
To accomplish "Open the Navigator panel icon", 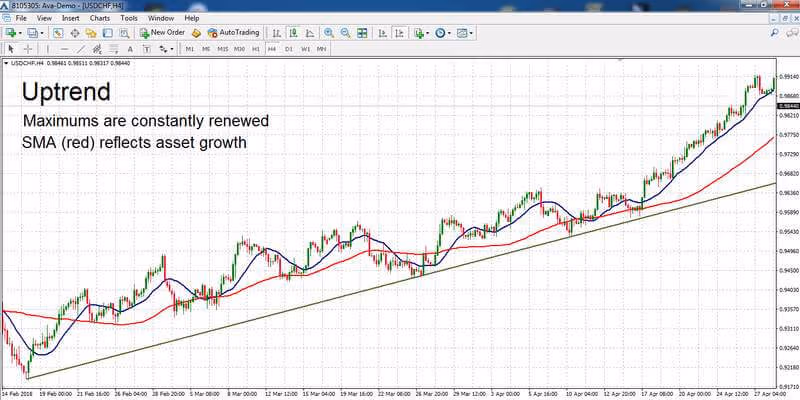I will click(x=91, y=33).
